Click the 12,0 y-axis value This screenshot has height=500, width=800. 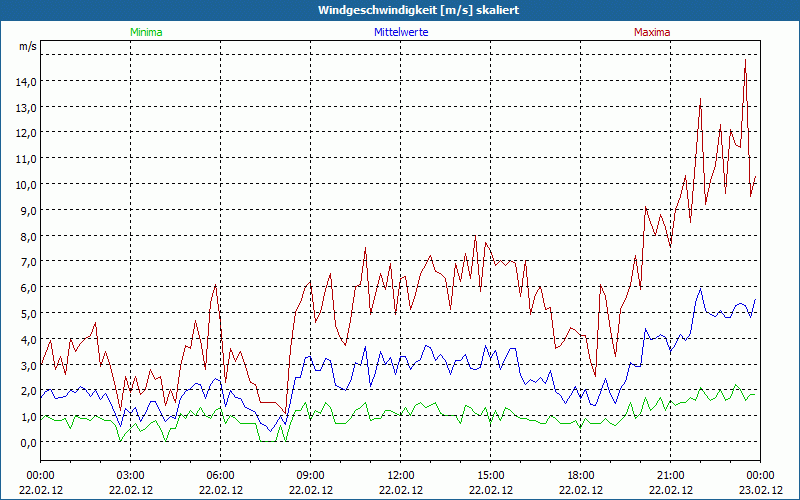(27, 133)
